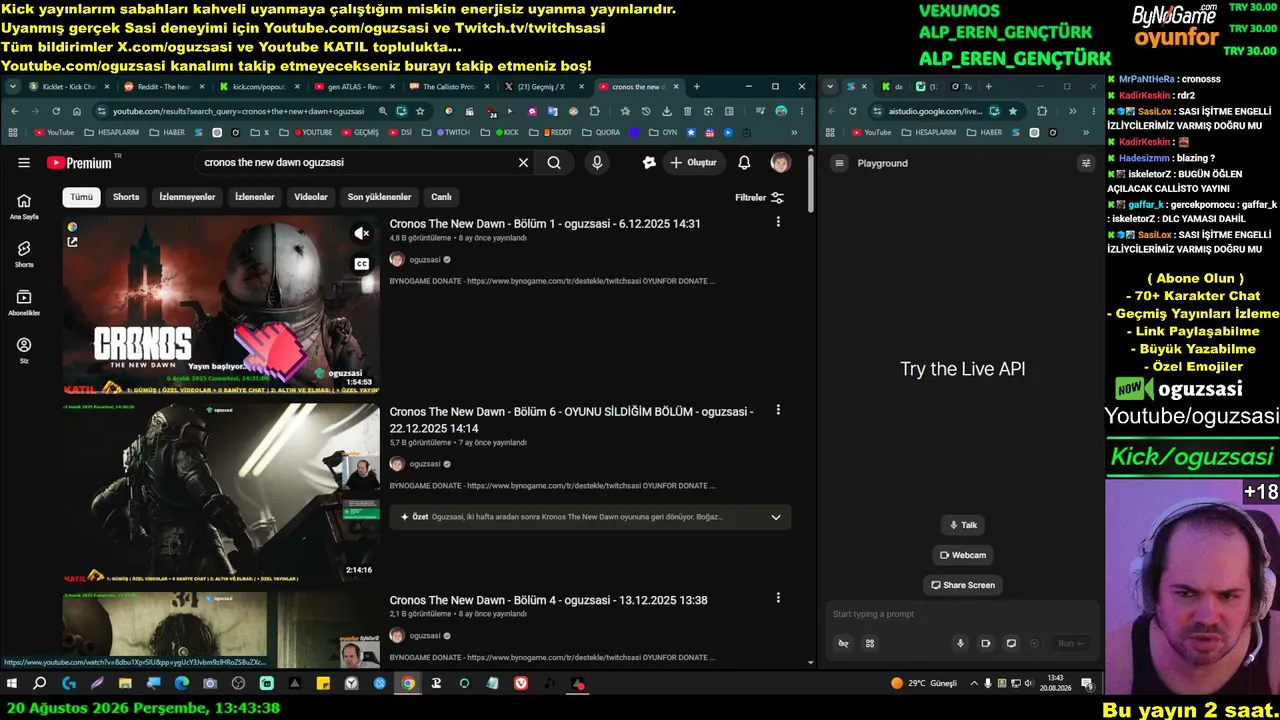Reload the YouTube browser page
This screenshot has width=1280, height=720.
click(56, 111)
